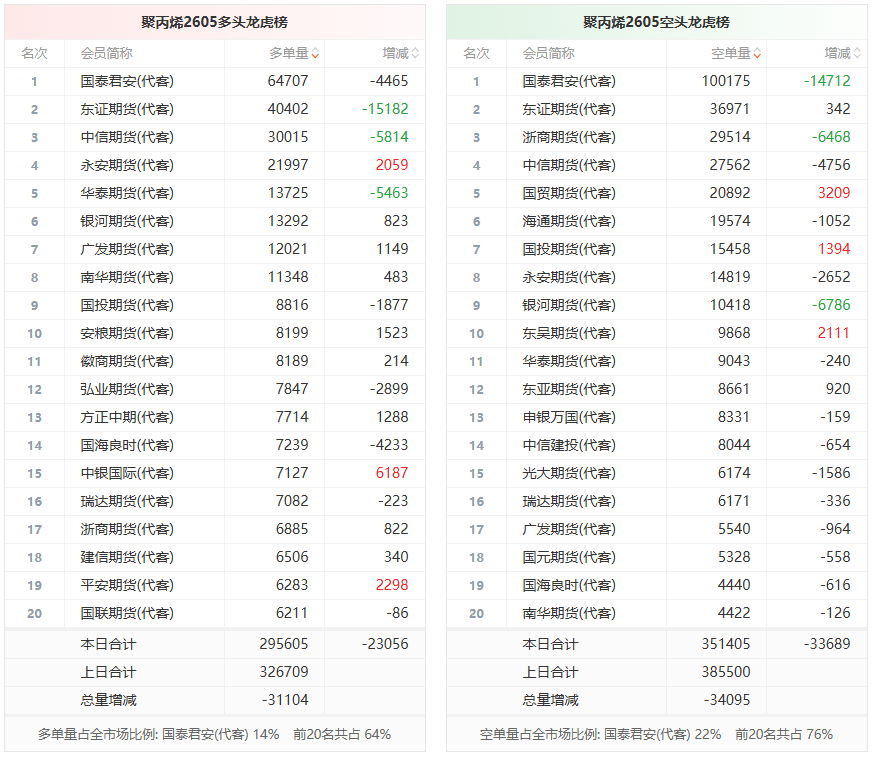Click sort icon next to 空单量 header
This screenshot has width=872, height=757.
(758, 54)
